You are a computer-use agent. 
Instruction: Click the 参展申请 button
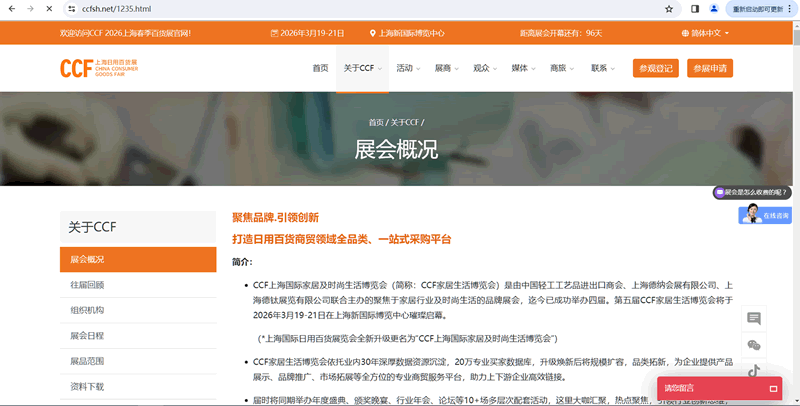(x=709, y=68)
